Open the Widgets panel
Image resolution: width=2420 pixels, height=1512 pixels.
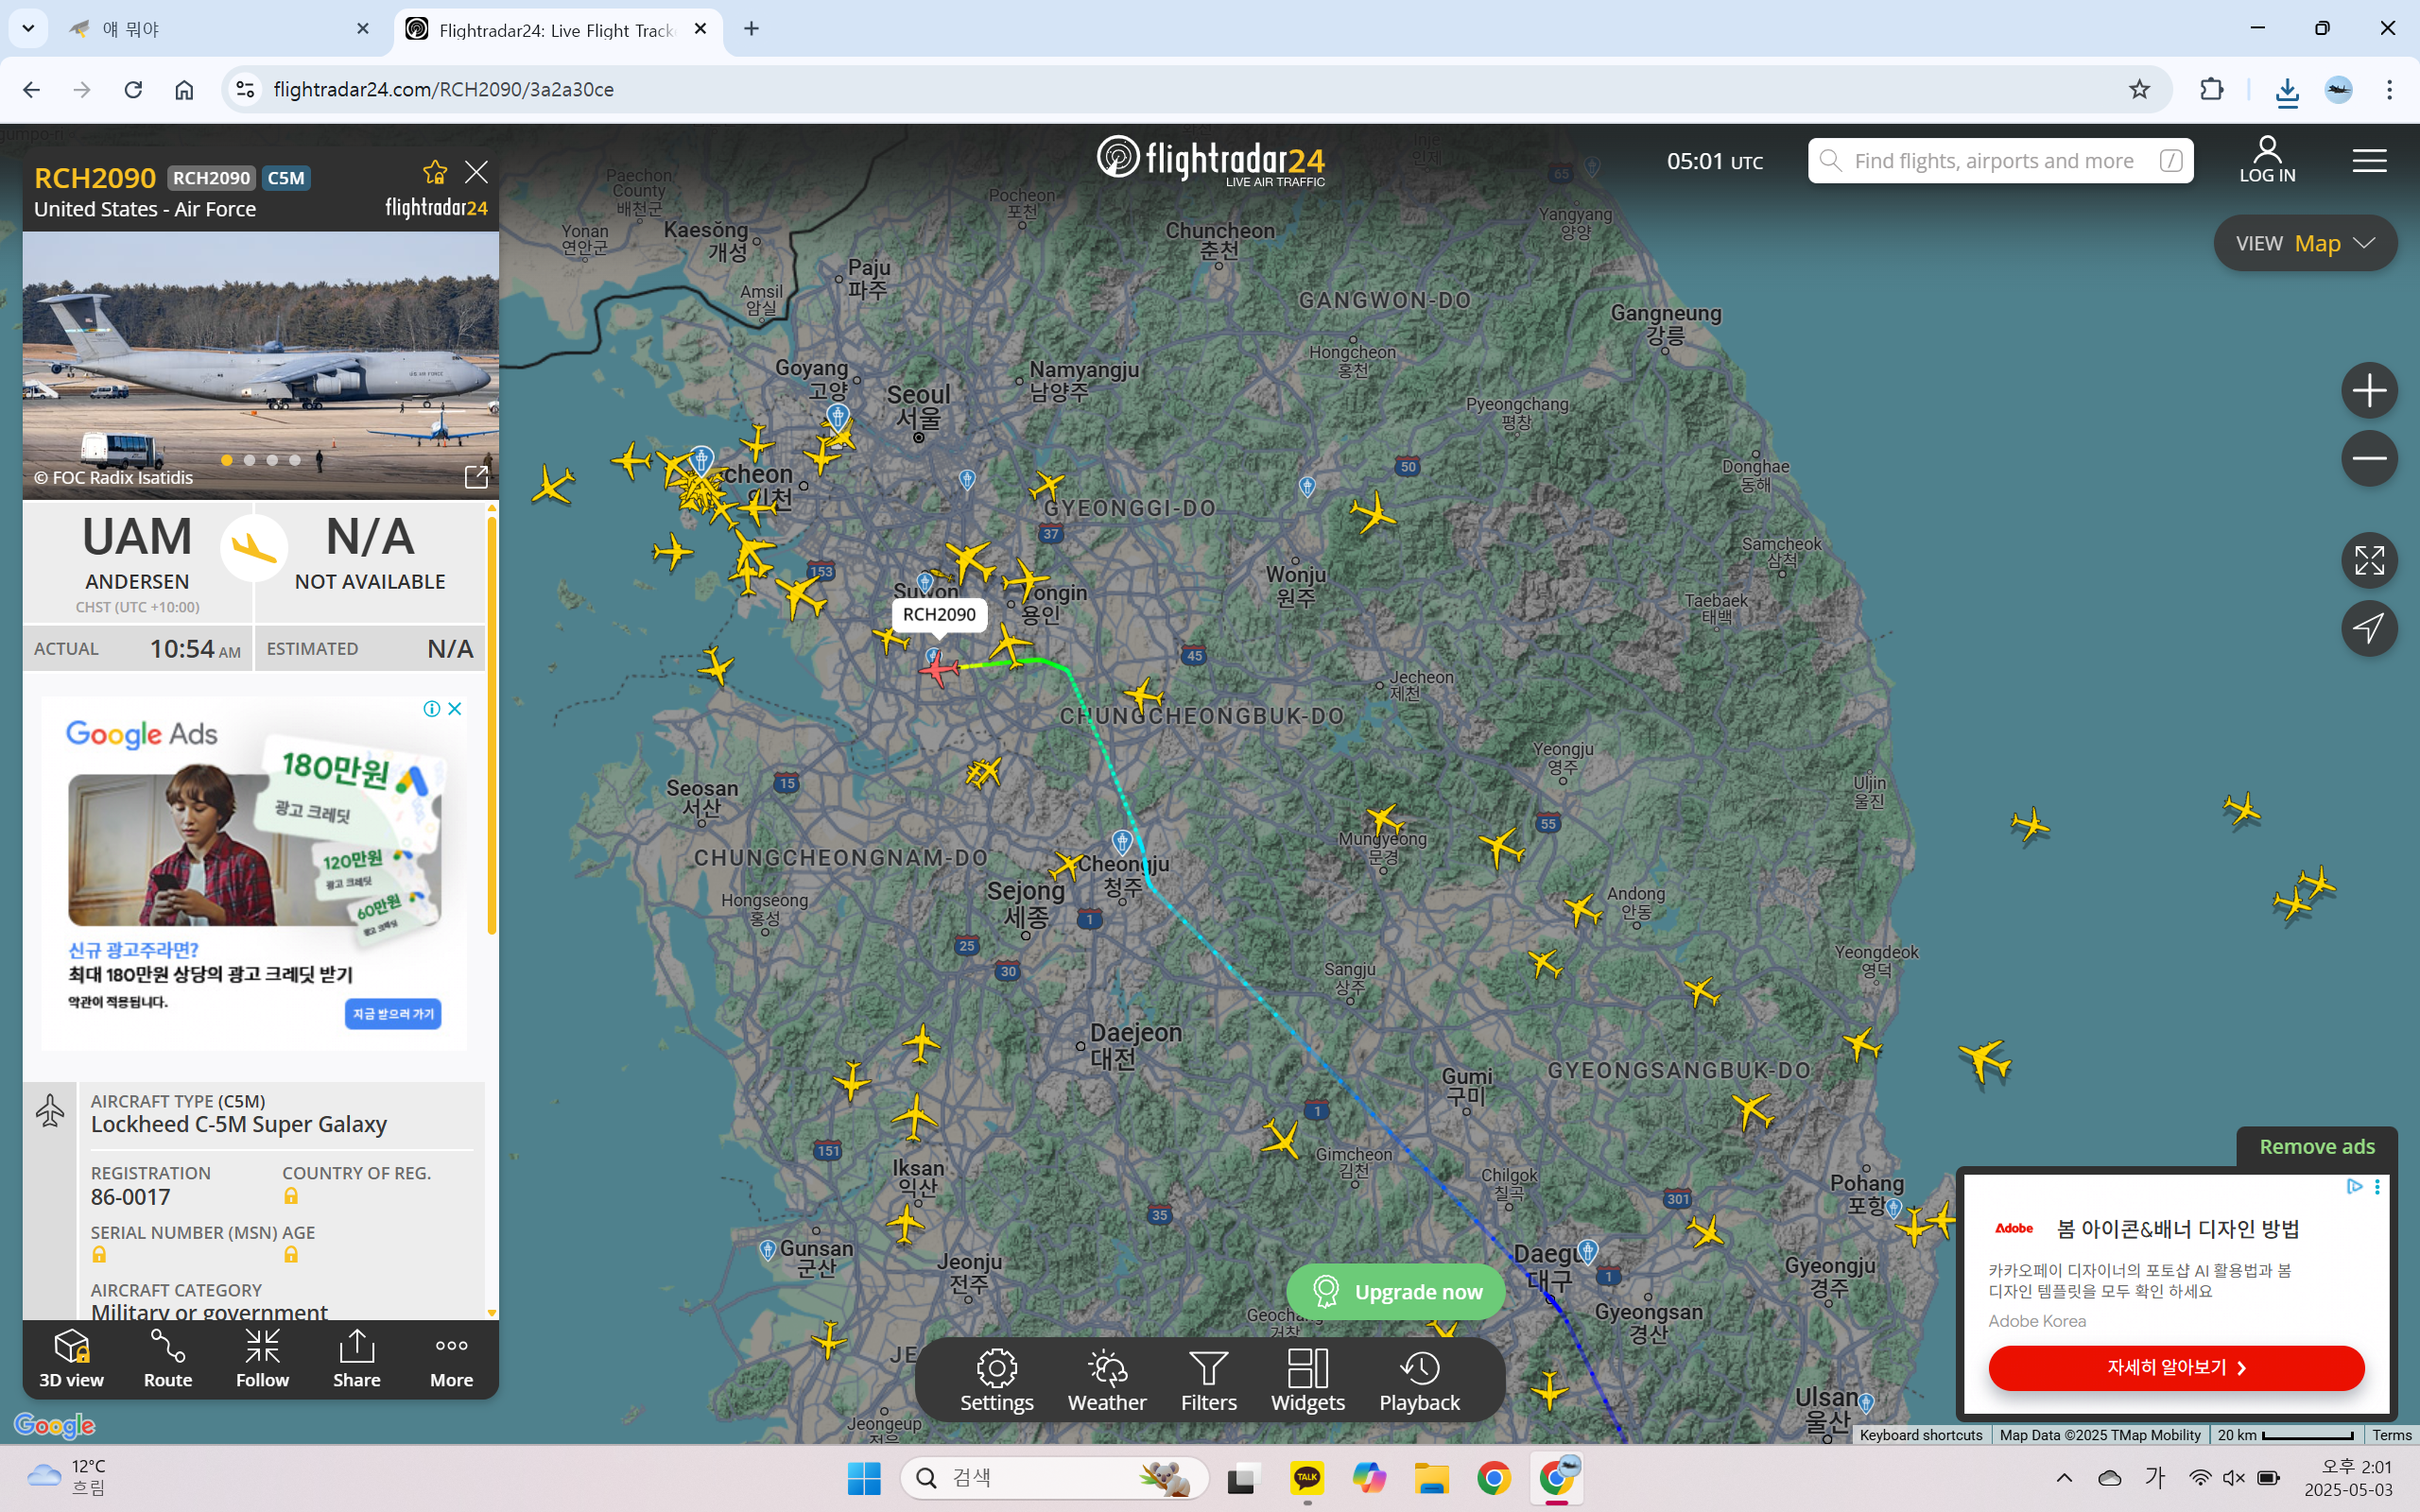(x=1307, y=1380)
